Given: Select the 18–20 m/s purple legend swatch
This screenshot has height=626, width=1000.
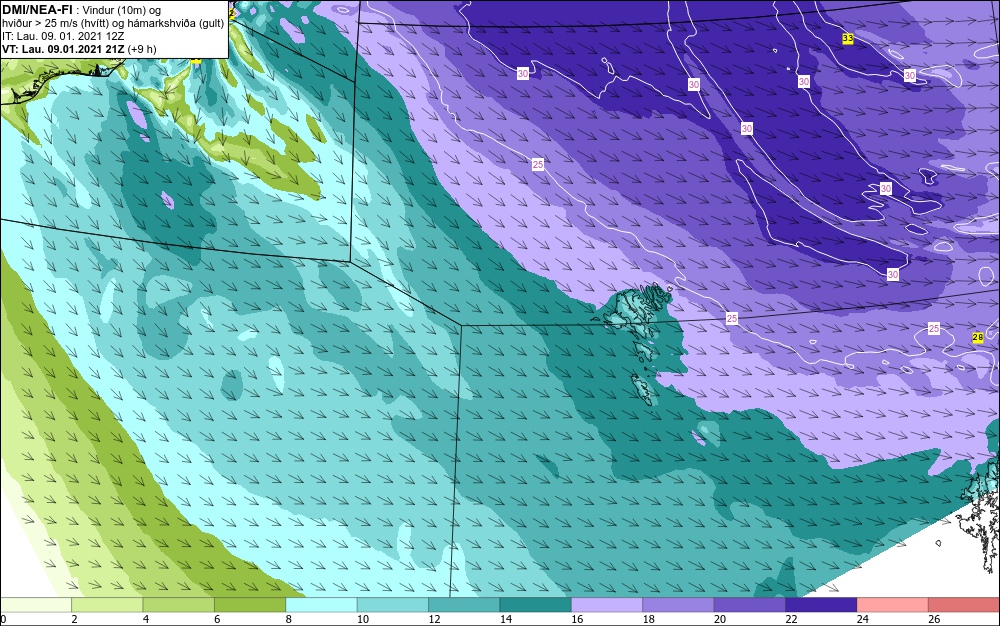Looking at the screenshot, I should pos(679,605).
